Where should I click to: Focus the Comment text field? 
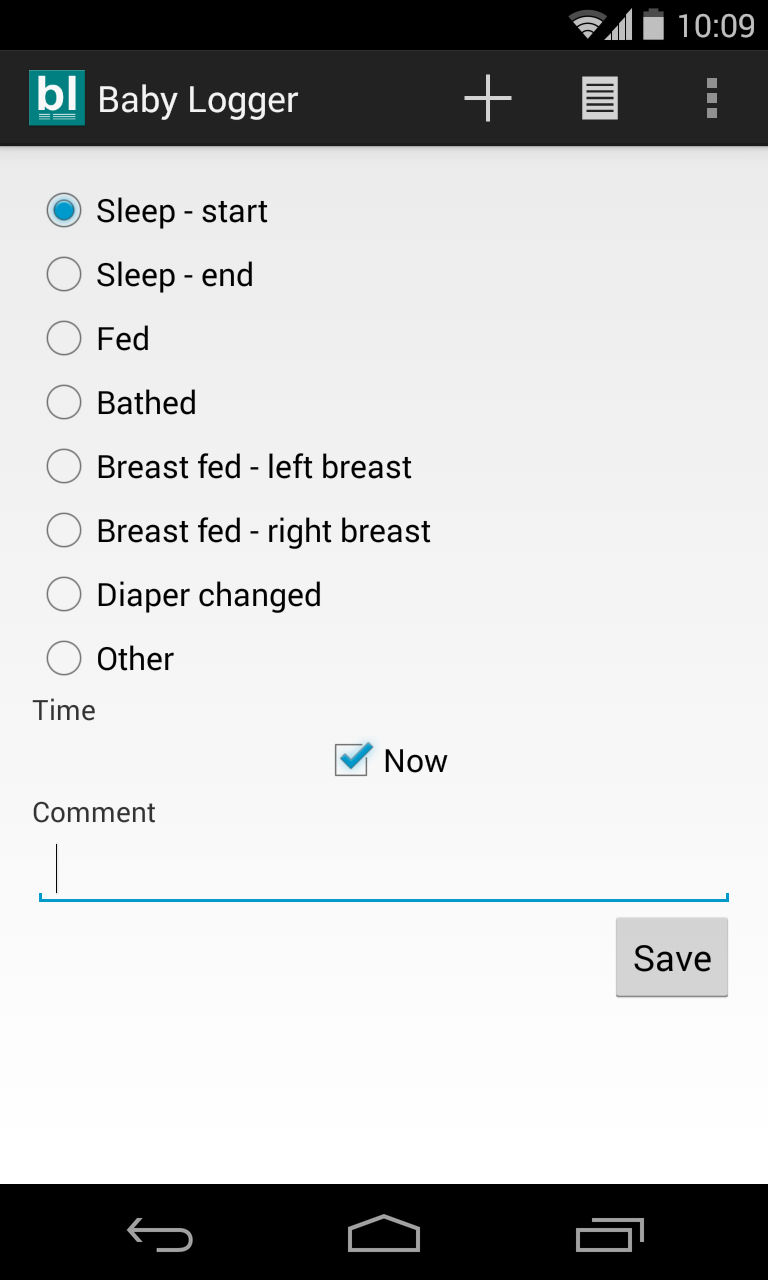tap(384, 870)
